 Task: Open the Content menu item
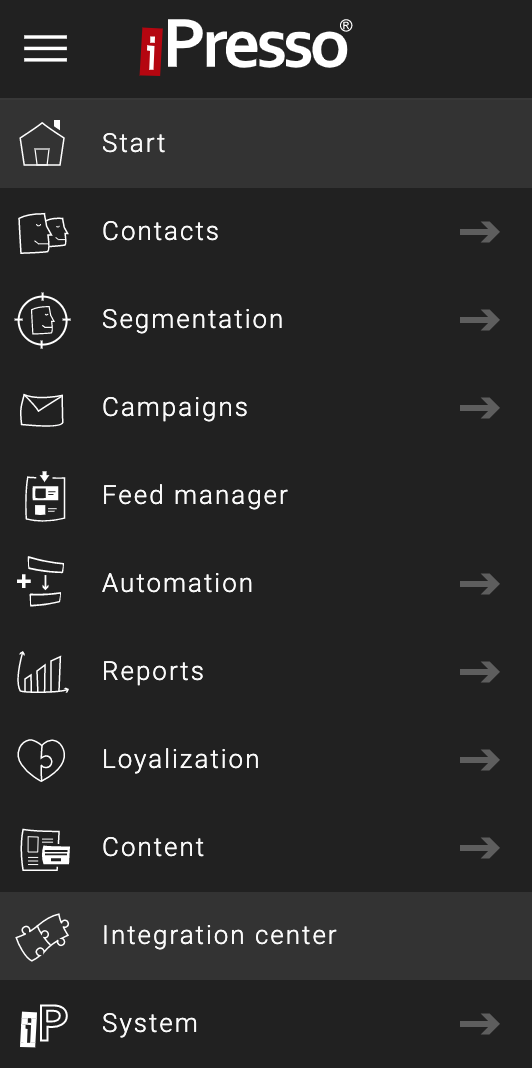click(266, 848)
